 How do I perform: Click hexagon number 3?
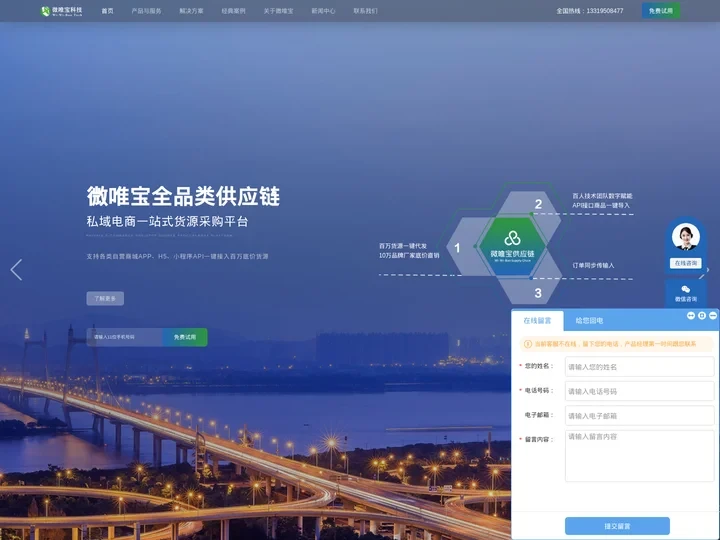coord(538,293)
